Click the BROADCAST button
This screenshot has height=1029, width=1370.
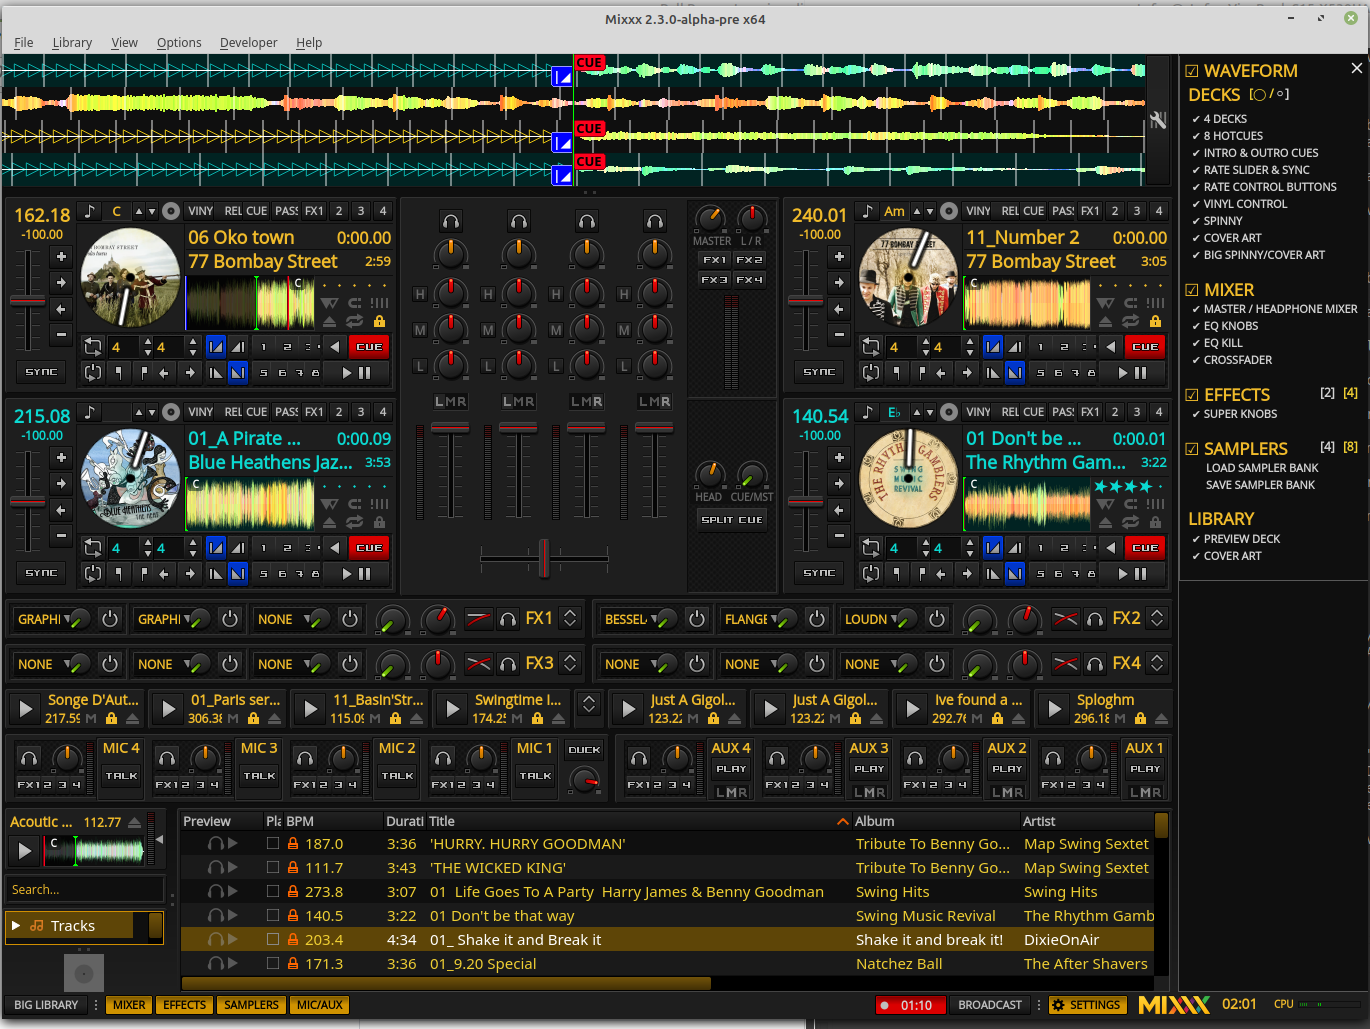[x=990, y=1005]
